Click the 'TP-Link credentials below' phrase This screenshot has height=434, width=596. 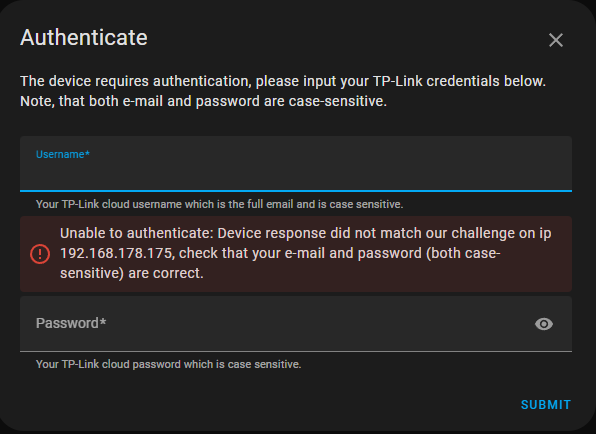click(459, 81)
